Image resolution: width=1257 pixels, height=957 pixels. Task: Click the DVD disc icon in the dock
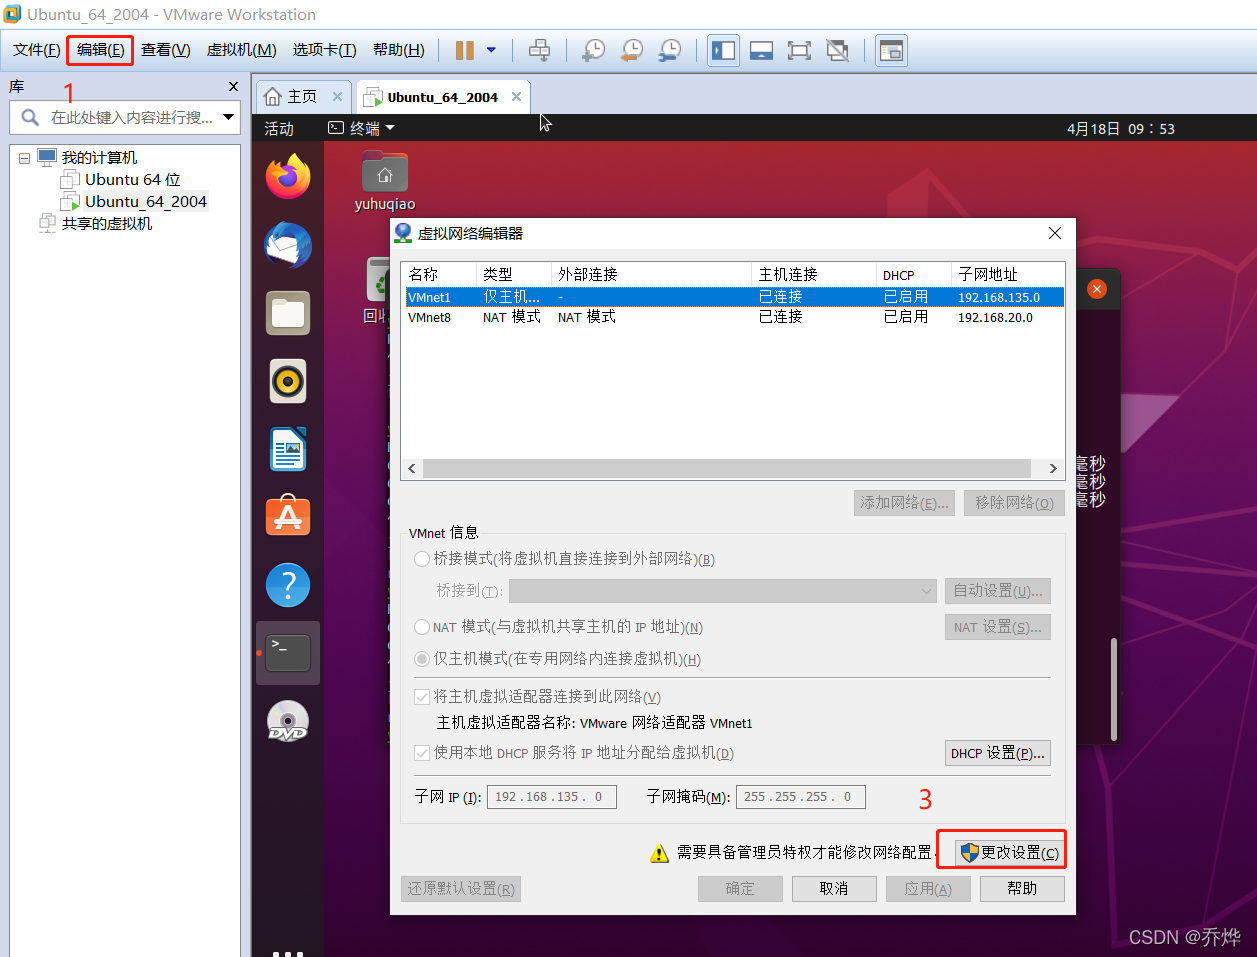tap(288, 721)
